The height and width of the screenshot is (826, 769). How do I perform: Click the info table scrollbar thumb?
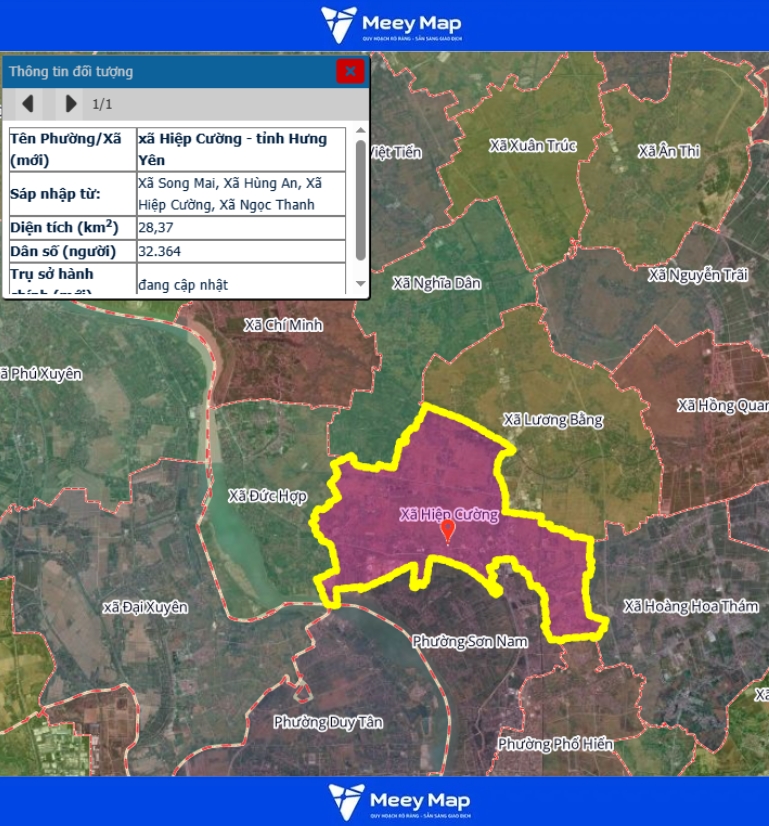pos(360,200)
